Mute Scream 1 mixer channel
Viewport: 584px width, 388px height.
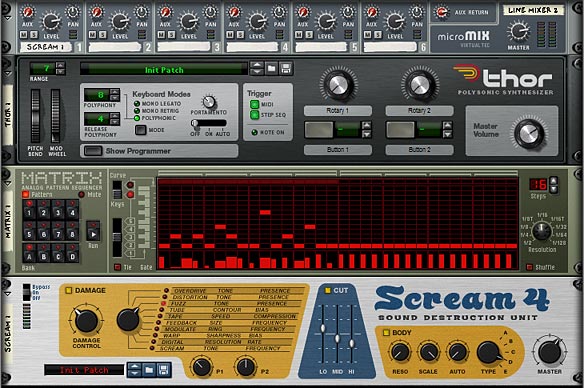[x=24, y=35]
